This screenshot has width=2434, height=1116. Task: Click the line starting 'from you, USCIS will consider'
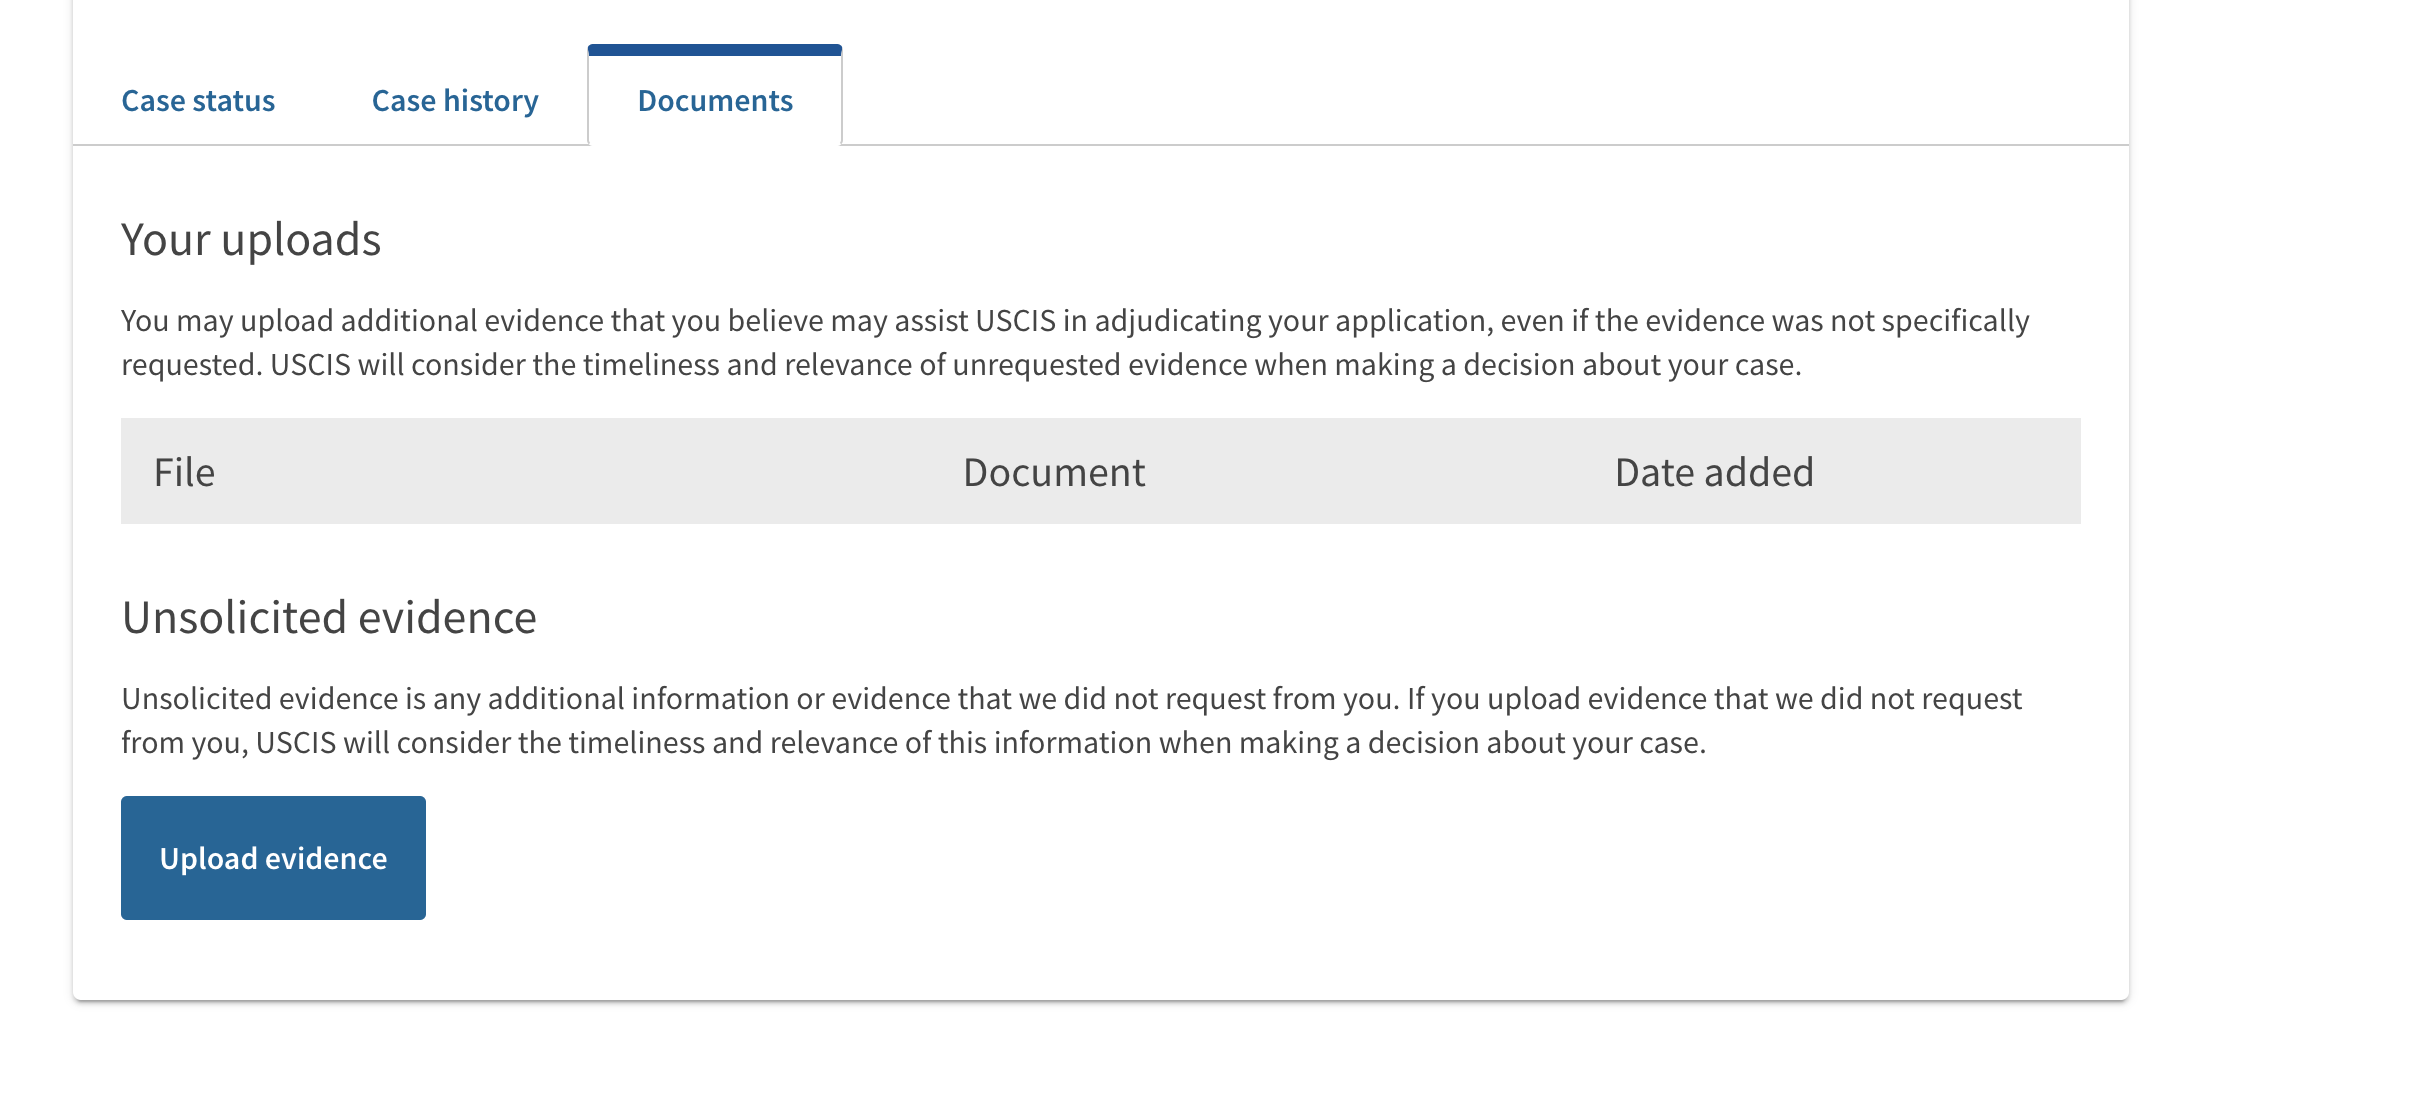[x=914, y=743]
